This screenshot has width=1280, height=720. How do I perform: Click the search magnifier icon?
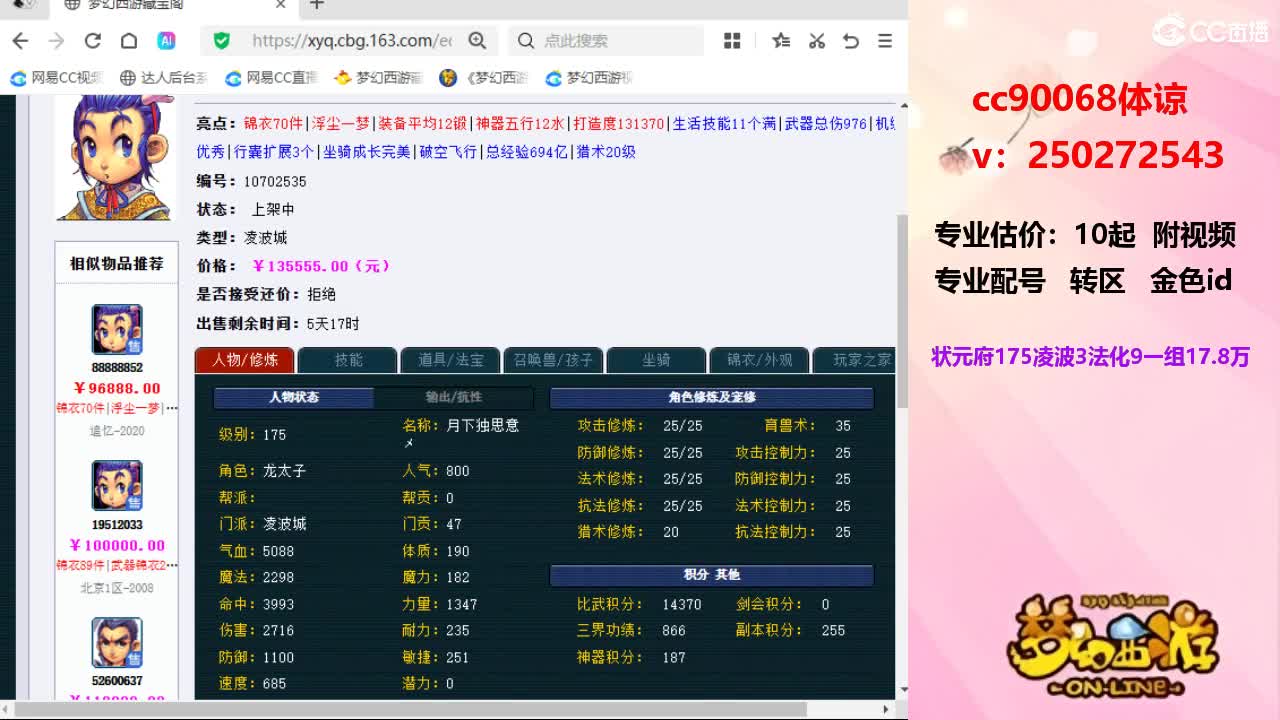point(526,41)
